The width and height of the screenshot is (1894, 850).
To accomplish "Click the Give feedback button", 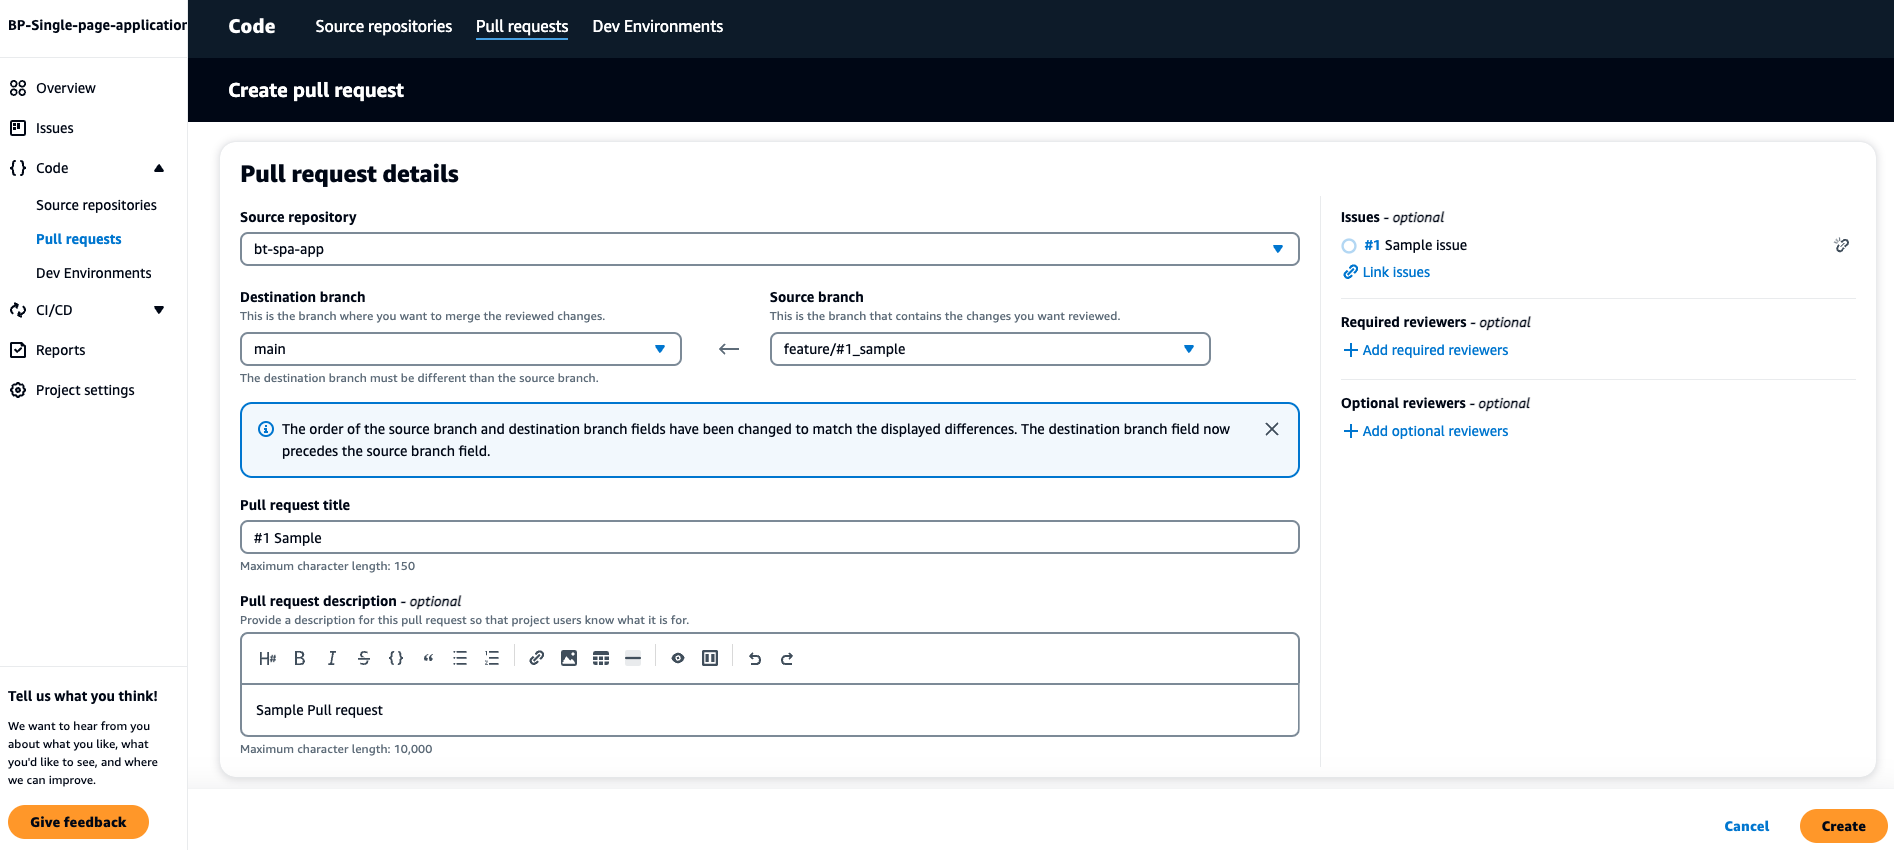I will point(78,822).
